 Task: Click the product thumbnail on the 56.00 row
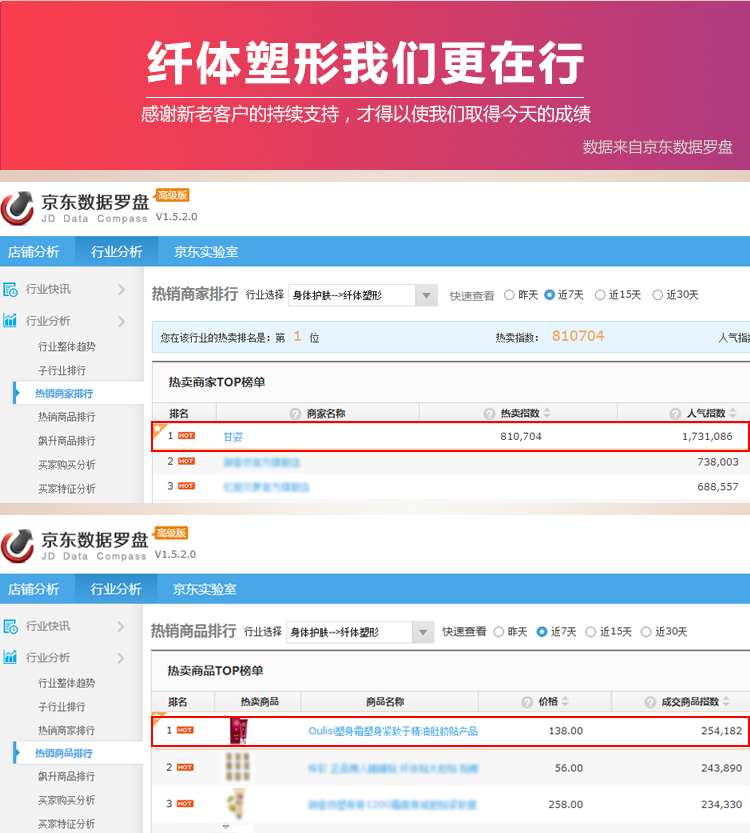point(238,767)
